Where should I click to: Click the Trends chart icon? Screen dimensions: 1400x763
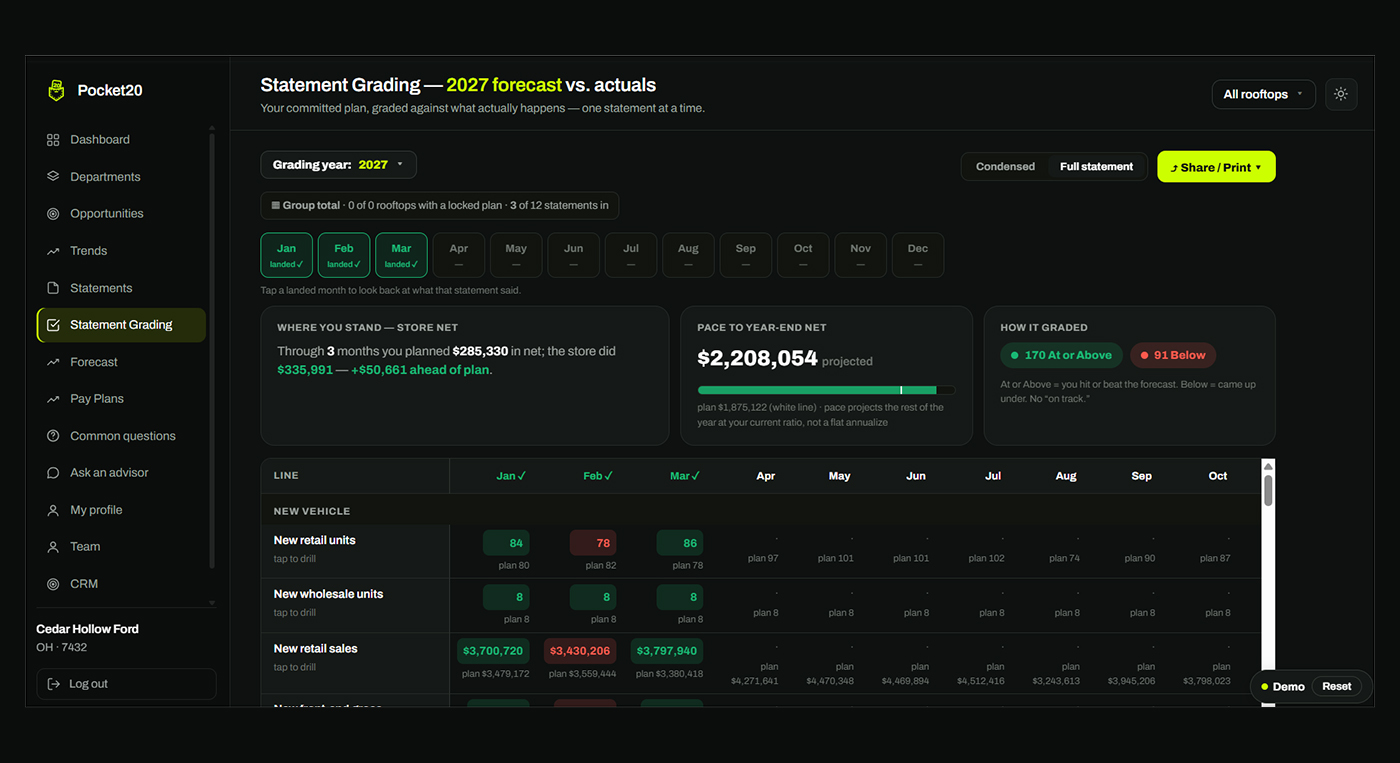53,251
